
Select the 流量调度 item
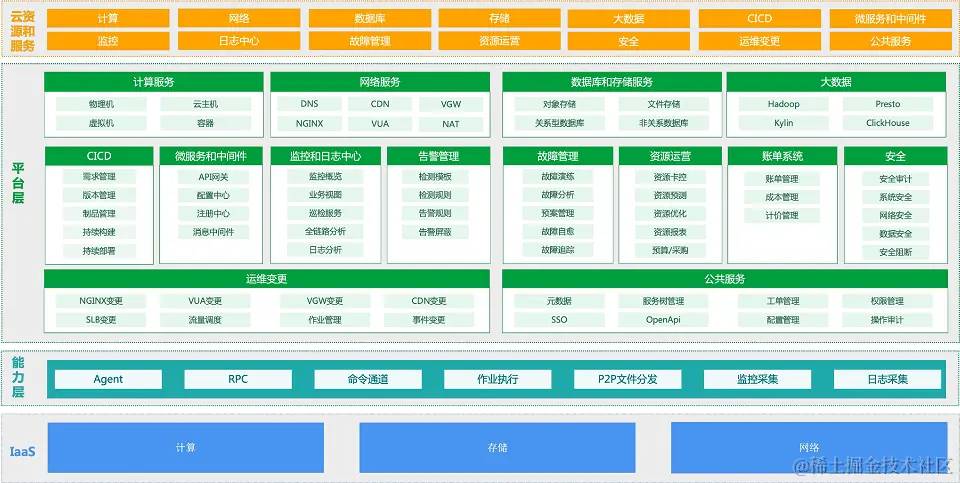(x=205, y=320)
